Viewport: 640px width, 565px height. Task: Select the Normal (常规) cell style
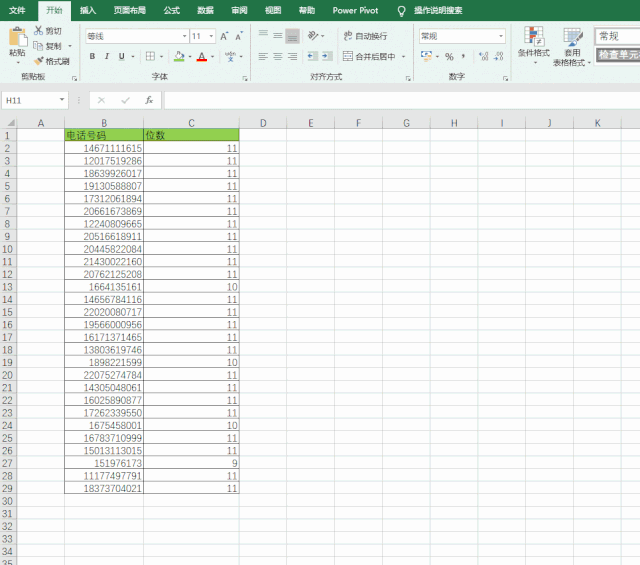point(617,36)
